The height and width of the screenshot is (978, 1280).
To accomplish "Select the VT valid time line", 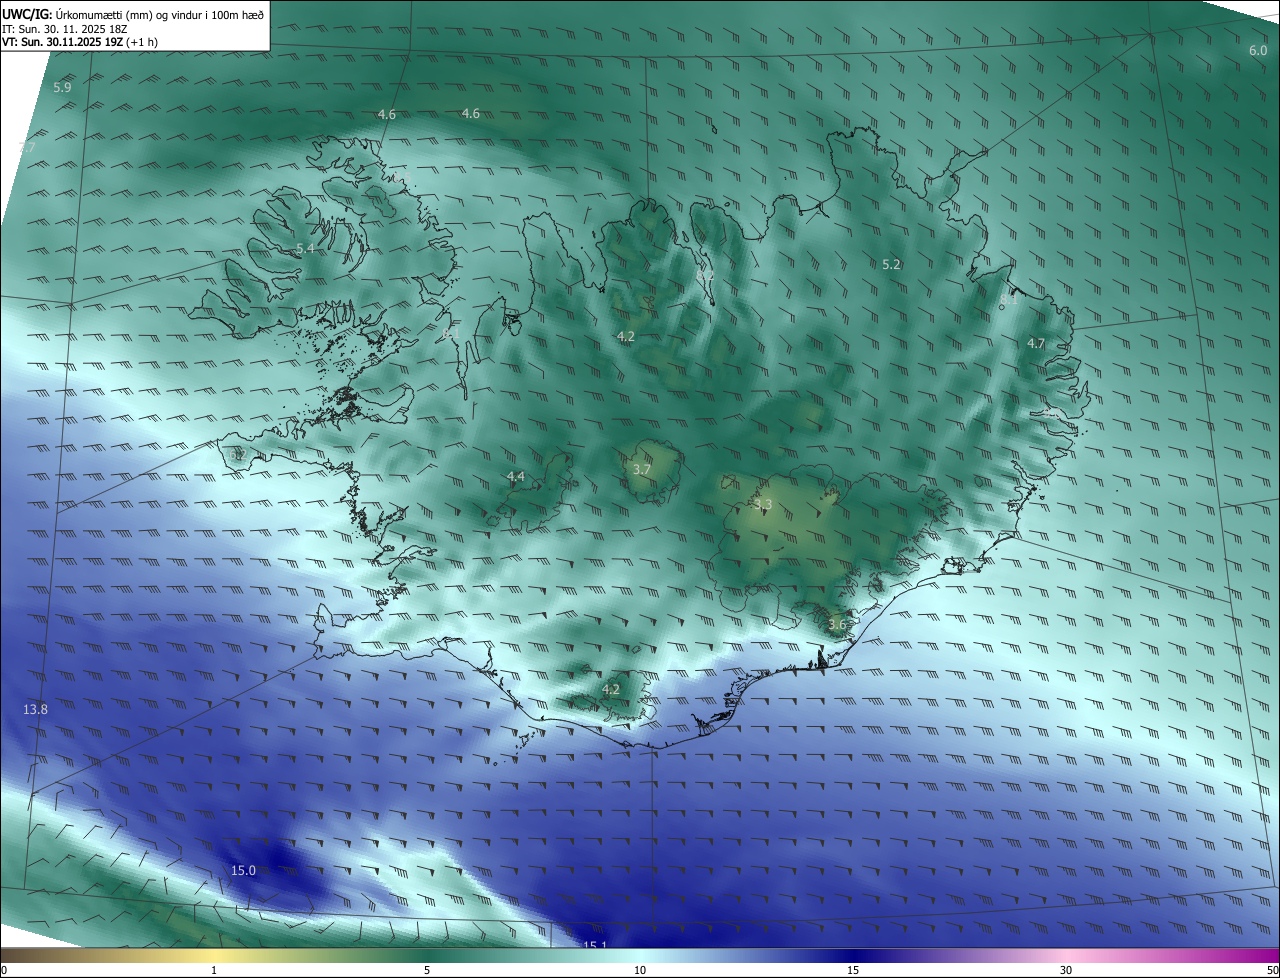I will (x=79, y=42).
